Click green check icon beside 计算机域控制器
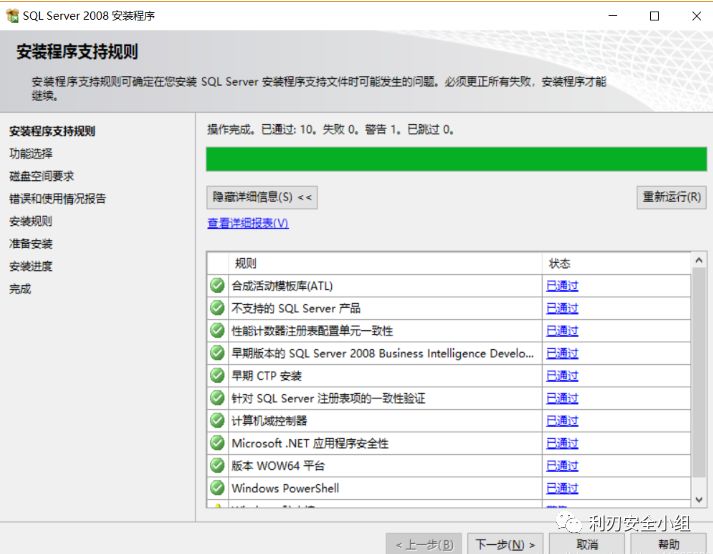This screenshot has width=713, height=554. tap(217, 421)
